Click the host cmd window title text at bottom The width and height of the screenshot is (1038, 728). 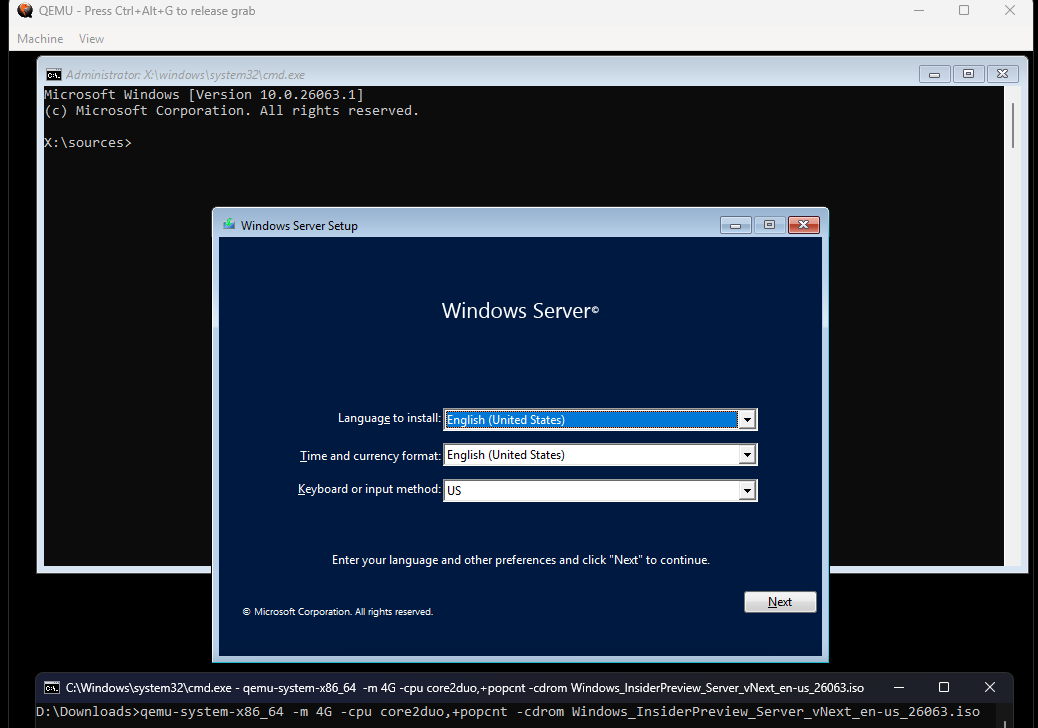click(465, 688)
